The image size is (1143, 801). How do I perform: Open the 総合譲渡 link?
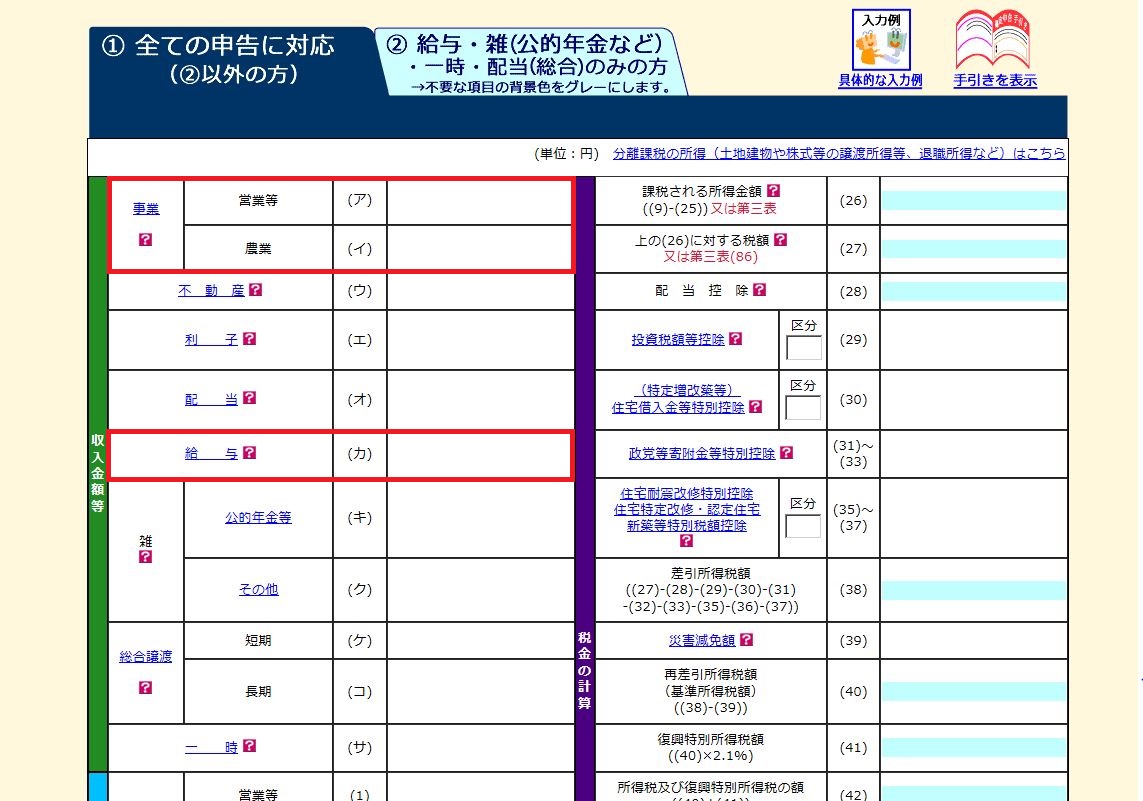click(x=146, y=657)
